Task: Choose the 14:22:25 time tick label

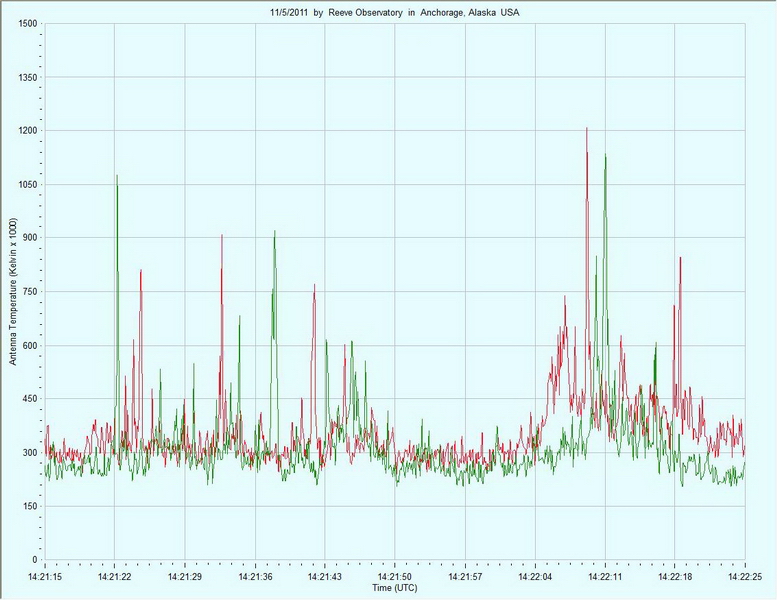Action: (x=745, y=578)
